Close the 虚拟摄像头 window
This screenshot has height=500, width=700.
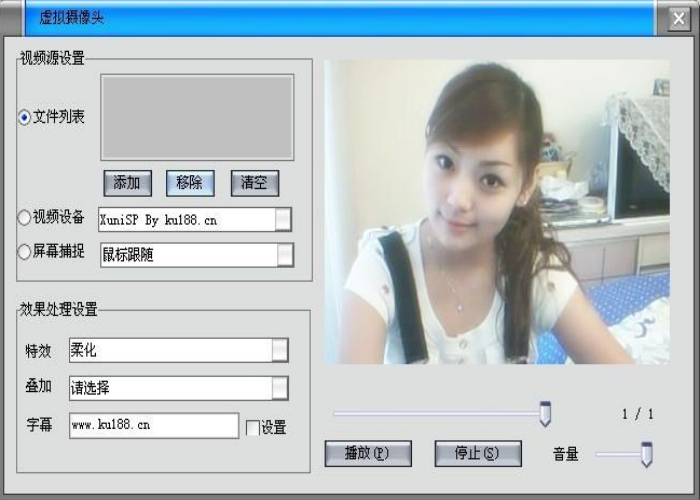click(679, 19)
